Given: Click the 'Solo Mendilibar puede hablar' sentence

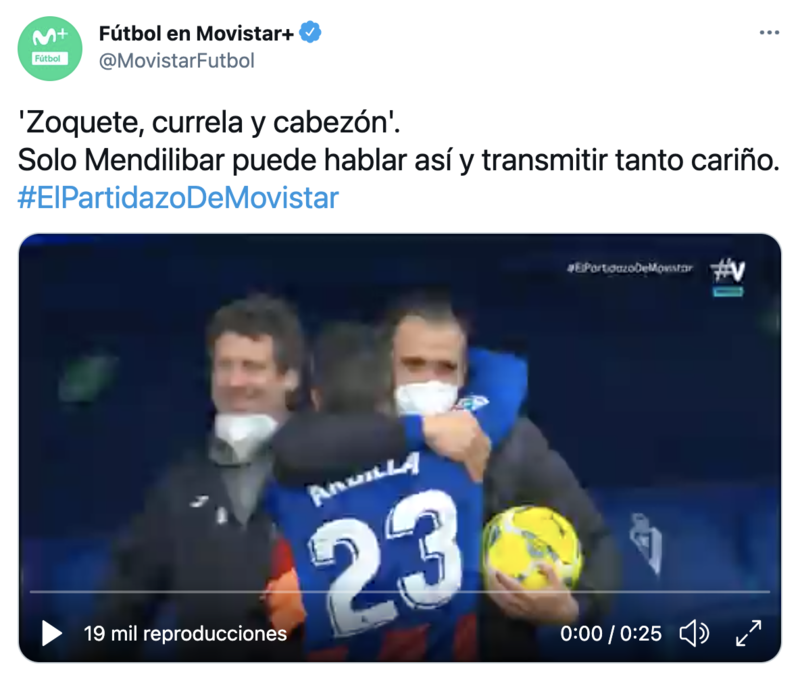Looking at the screenshot, I should tap(398, 160).
